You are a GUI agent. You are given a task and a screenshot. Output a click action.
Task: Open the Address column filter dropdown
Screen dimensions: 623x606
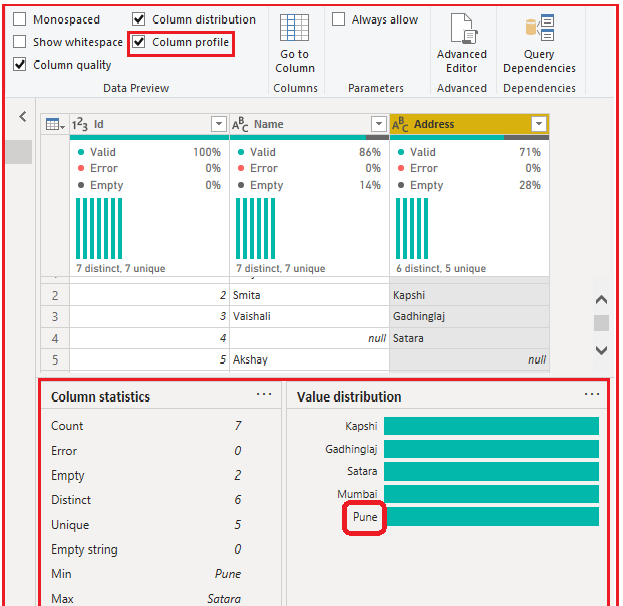click(539, 124)
